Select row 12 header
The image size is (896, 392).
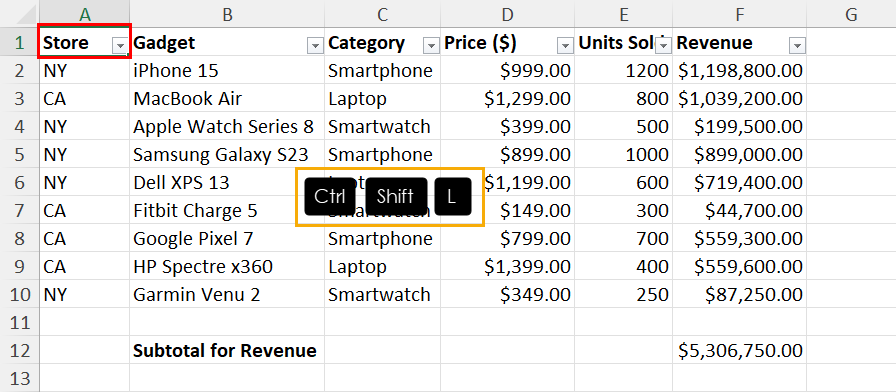tap(19, 350)
